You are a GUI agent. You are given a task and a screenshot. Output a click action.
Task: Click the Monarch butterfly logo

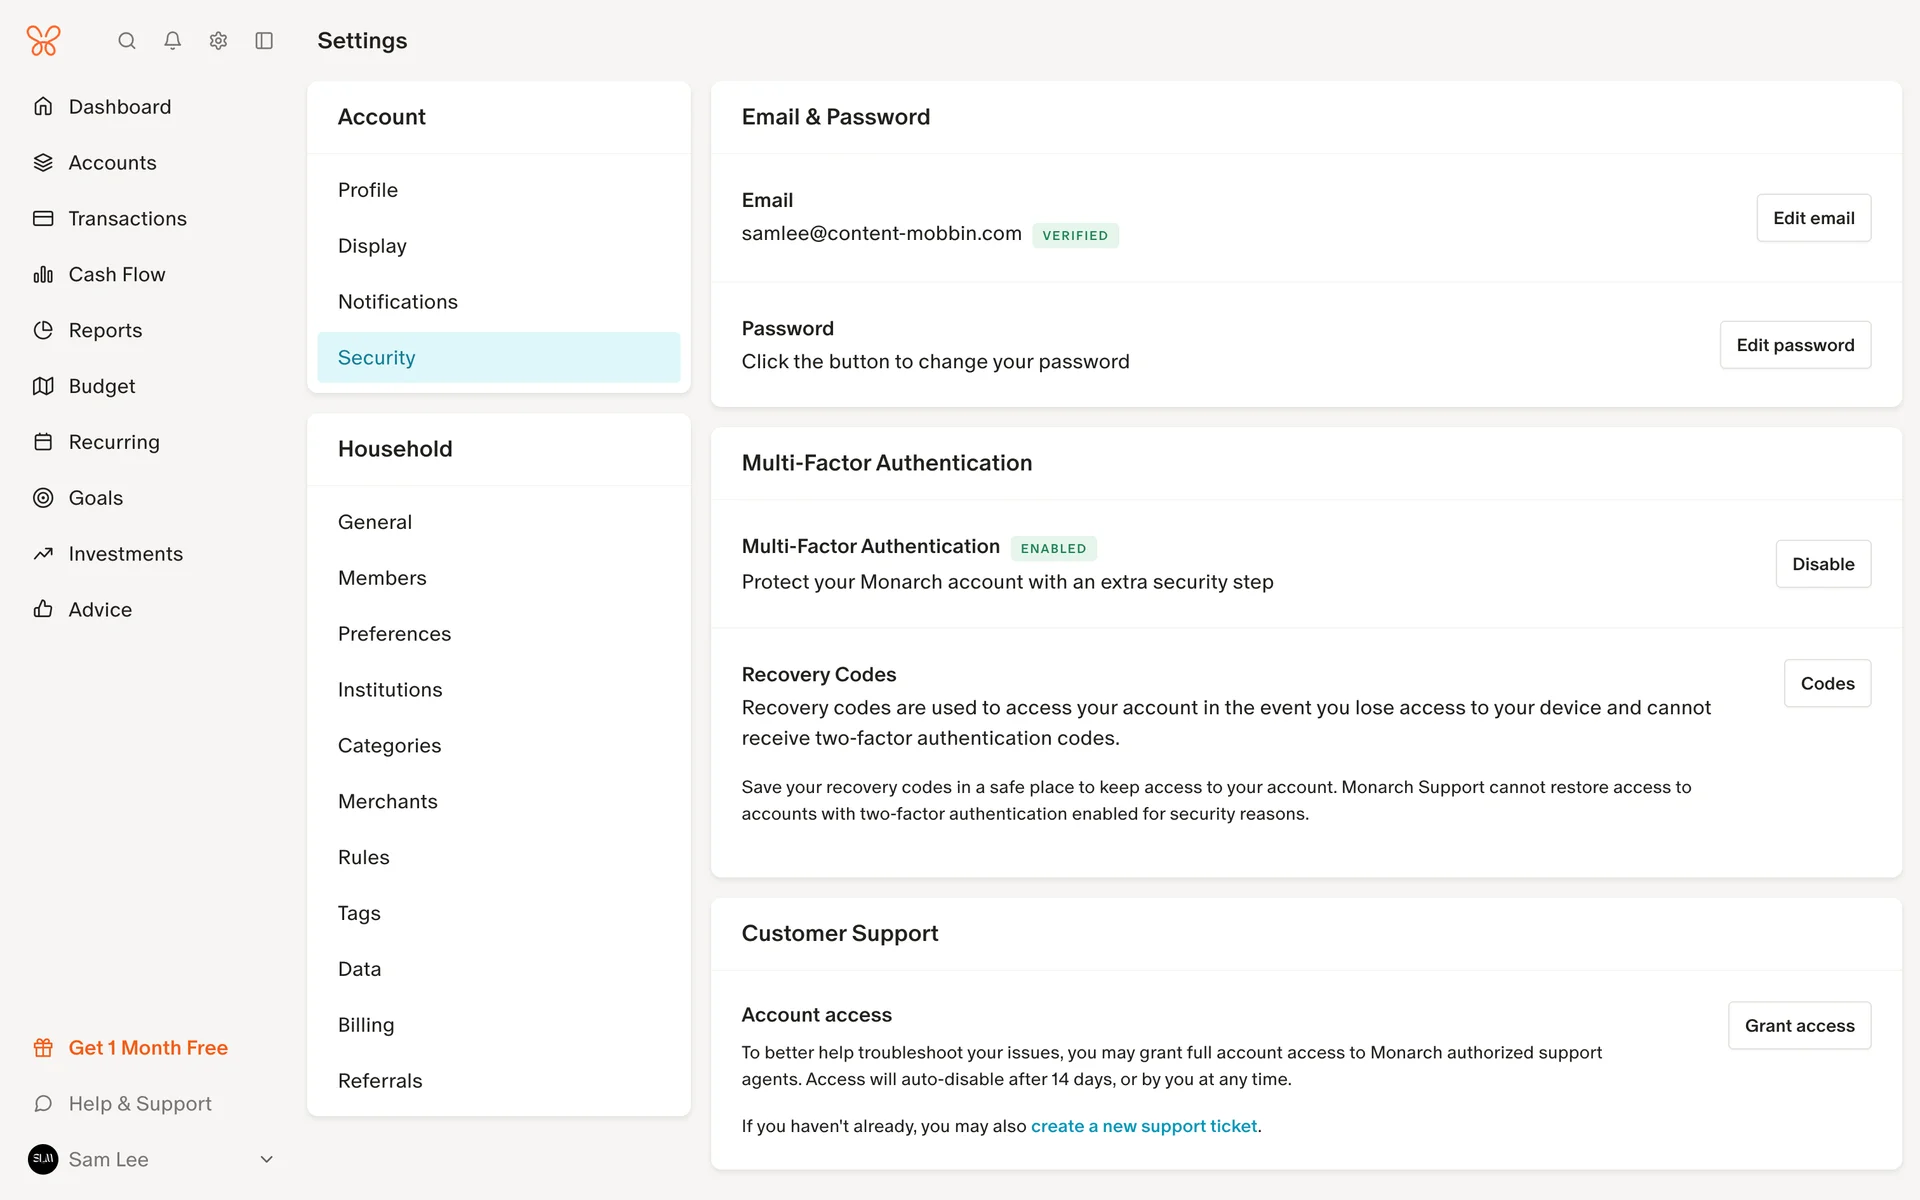tap(43, 41)
